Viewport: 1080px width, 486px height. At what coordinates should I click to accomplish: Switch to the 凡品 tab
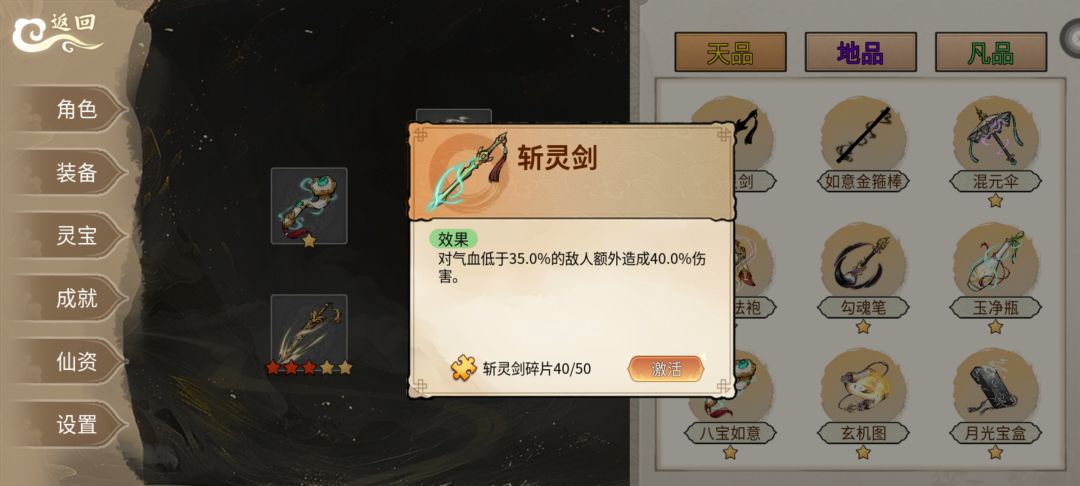point(990,52)
